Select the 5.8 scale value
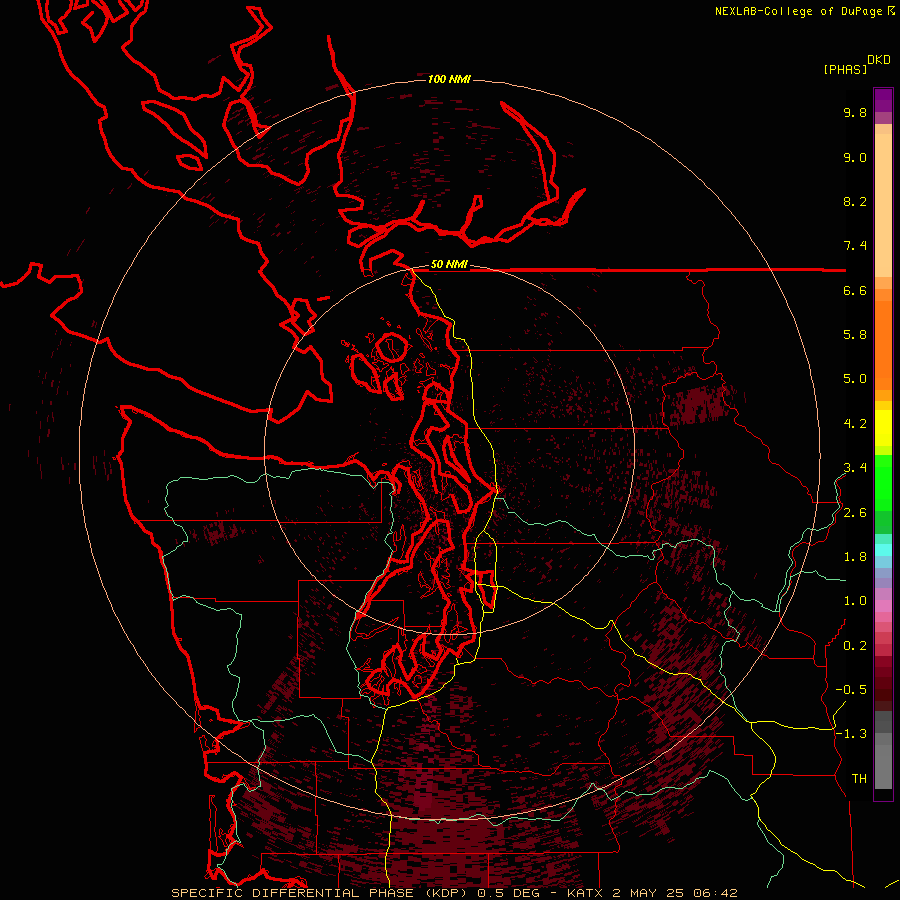900x900 pixels. 855,335
